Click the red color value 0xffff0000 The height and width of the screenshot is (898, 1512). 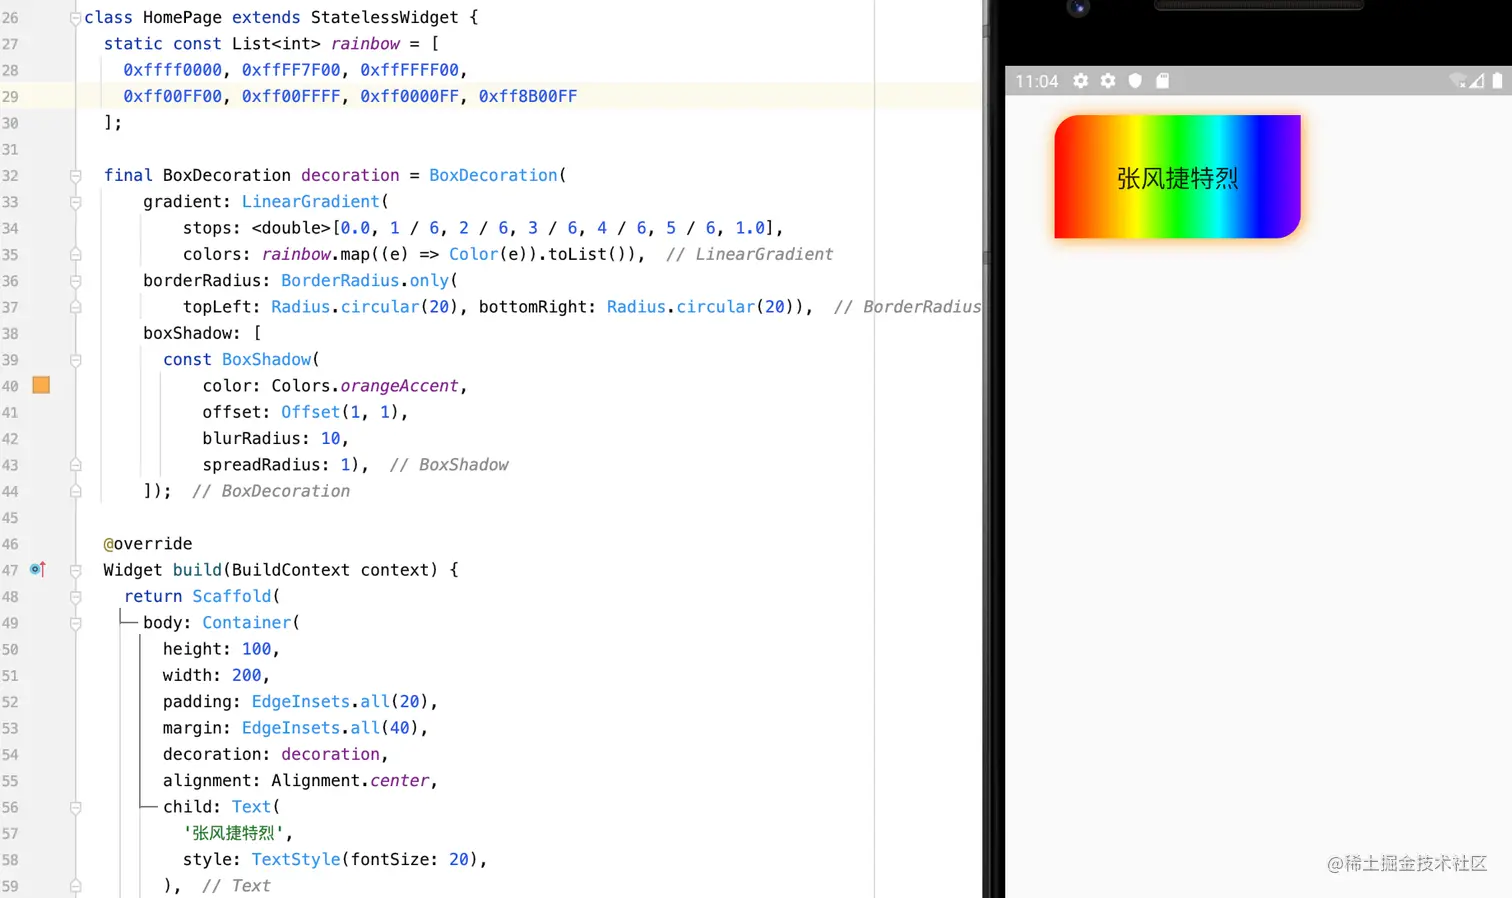coord(173,70)
